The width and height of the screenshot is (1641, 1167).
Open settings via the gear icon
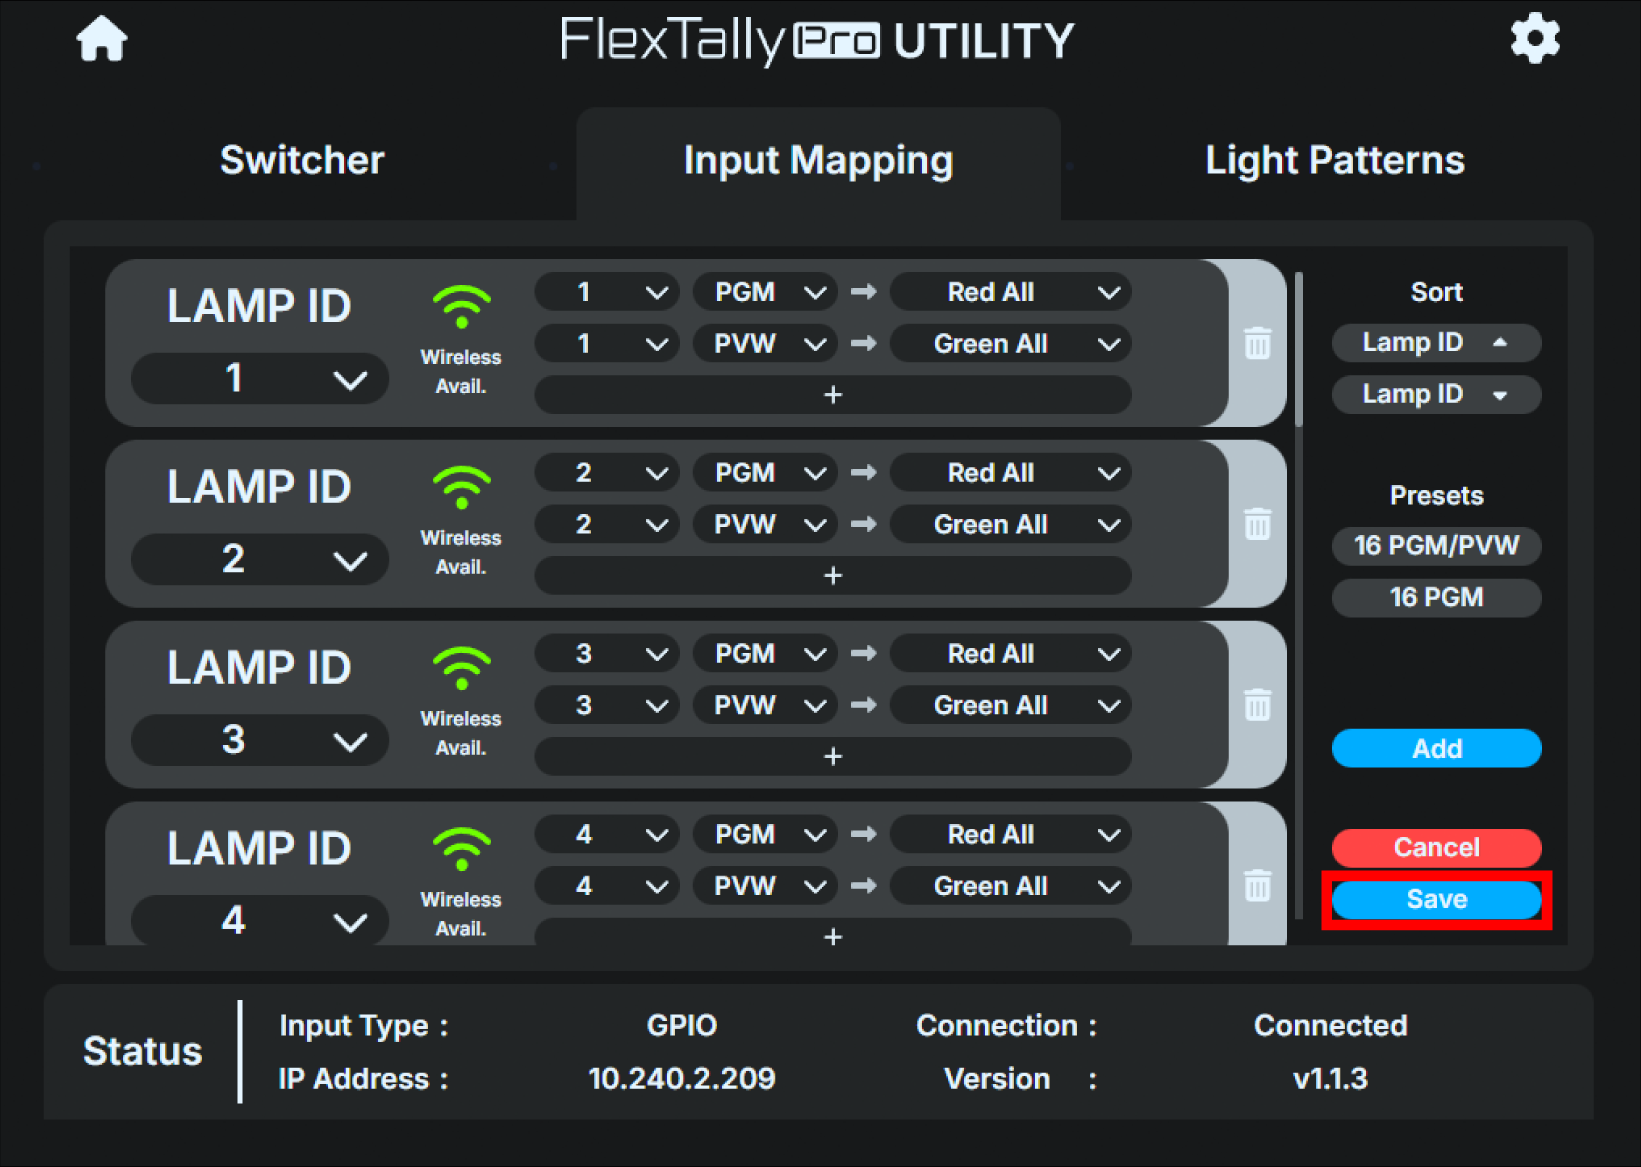pos(1535,38)
